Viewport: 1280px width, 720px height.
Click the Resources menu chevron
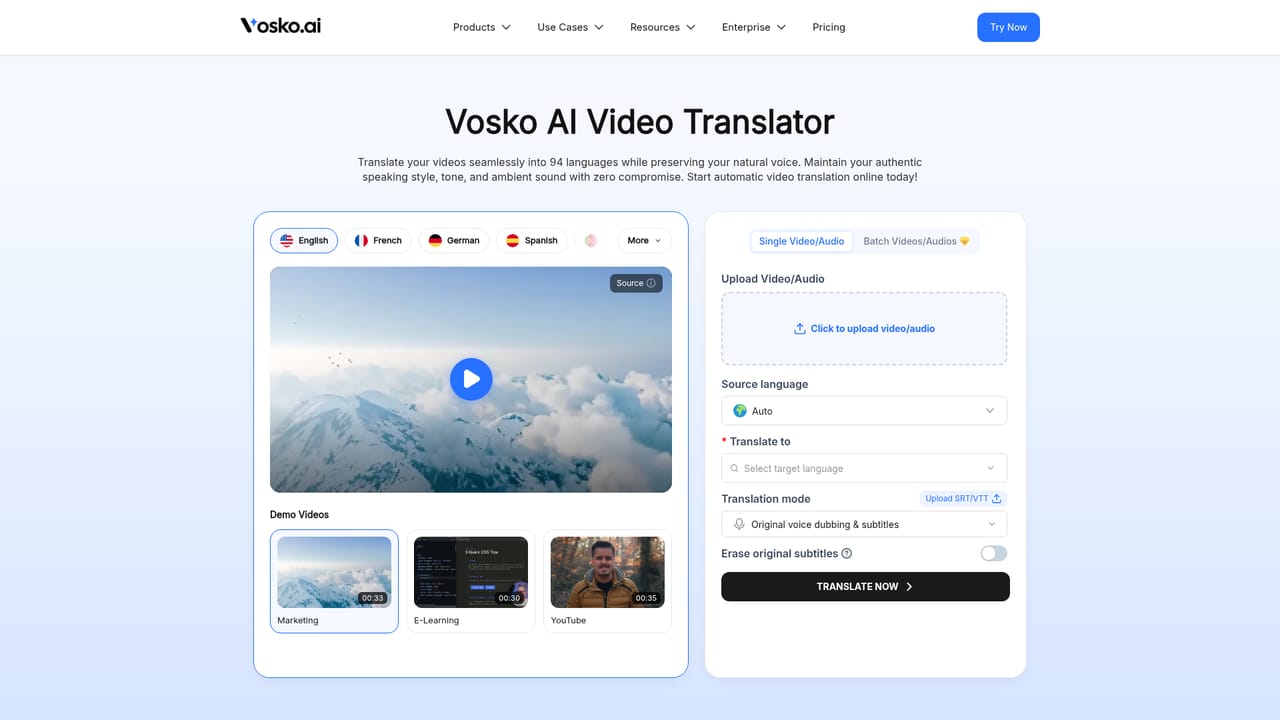coord(691,27)
